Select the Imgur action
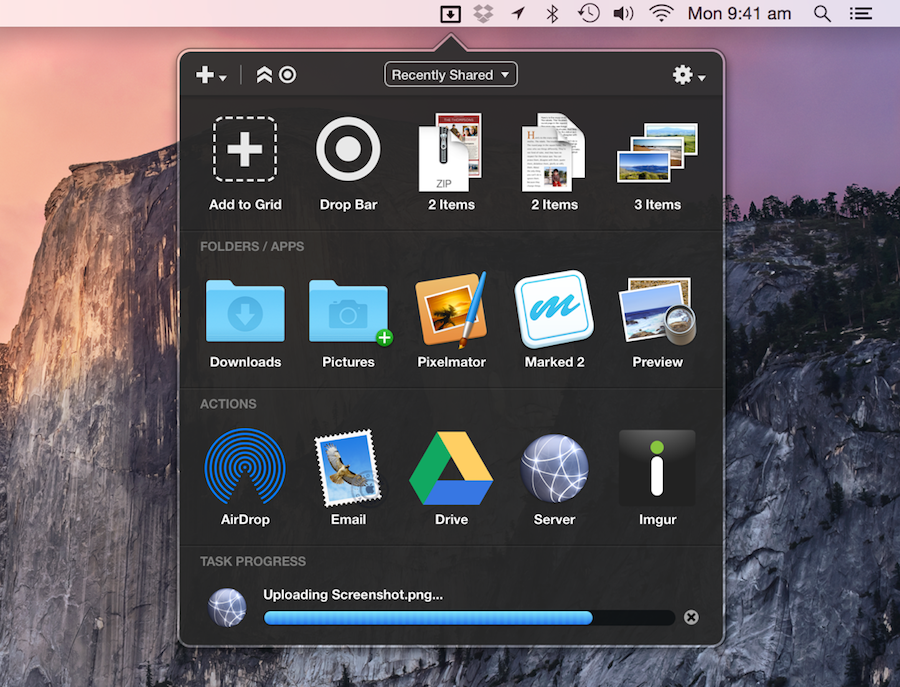The width and height of the screenshot is (900, 687). (657, 468)
